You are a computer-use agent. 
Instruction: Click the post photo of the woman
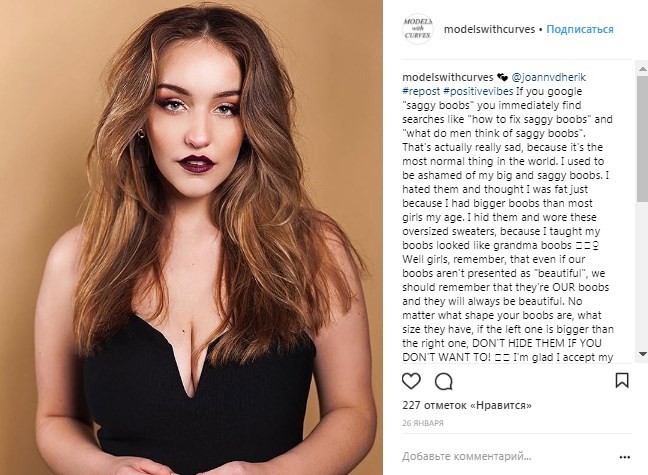click(x=188, y=237)
